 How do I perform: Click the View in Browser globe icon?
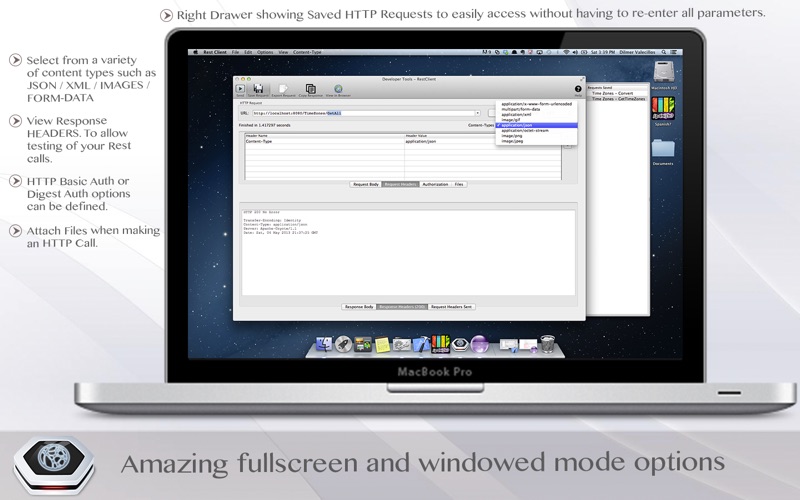(x=338, y=89)
